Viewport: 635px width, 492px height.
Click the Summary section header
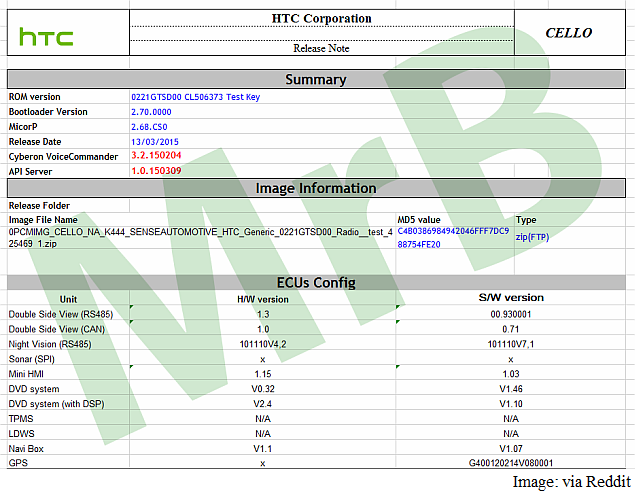316,79
